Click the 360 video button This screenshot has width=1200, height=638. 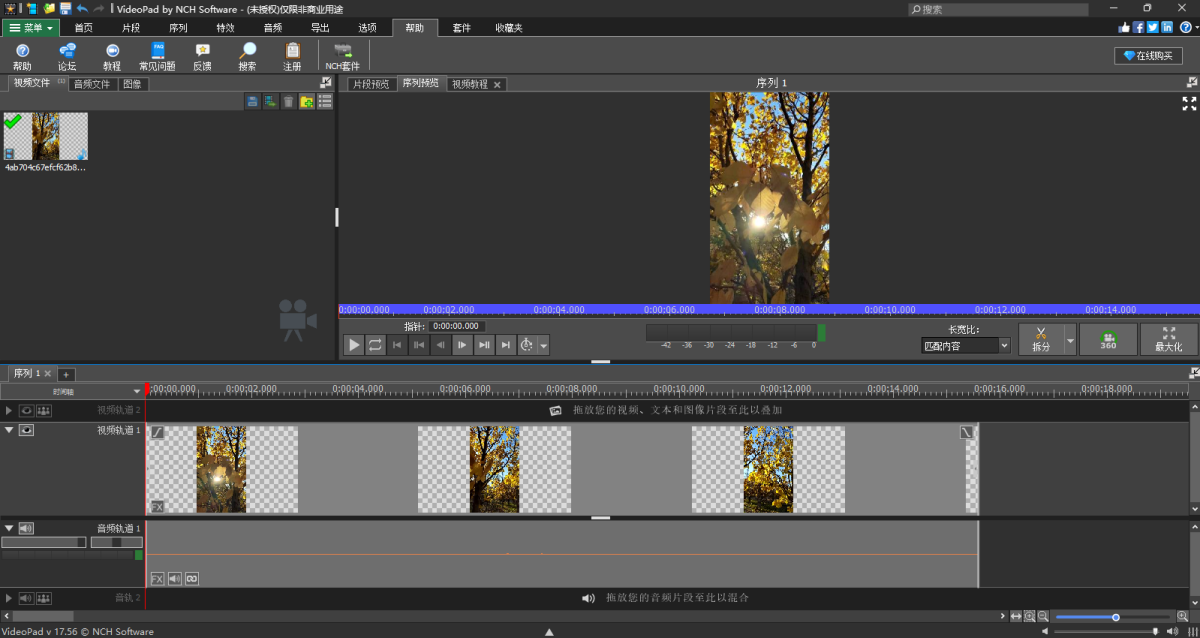pos(1108,339)
